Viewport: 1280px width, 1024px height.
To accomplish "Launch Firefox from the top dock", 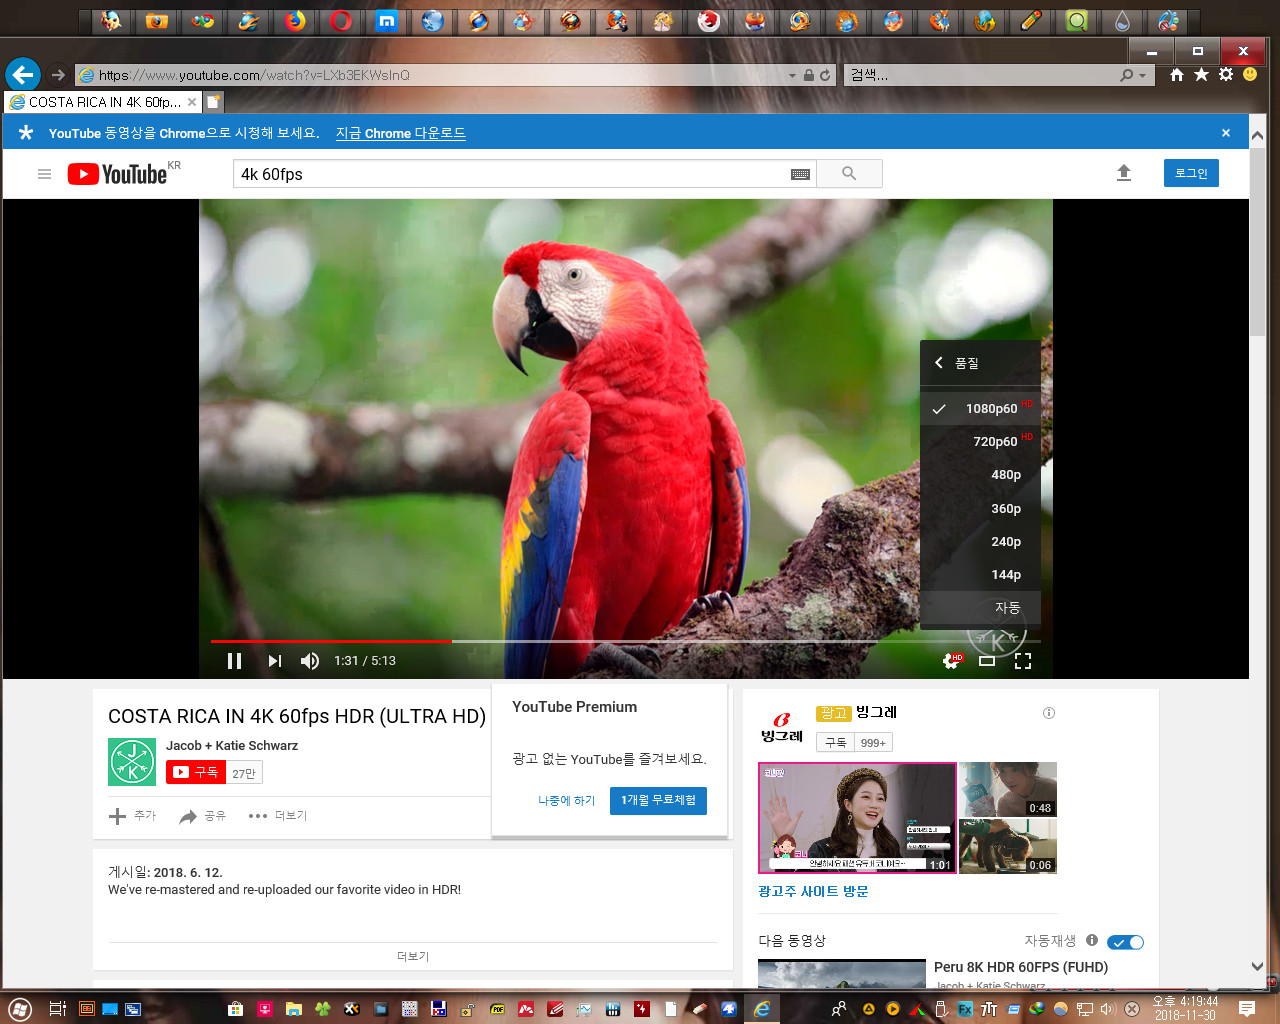I will click(x=294, y=21).
